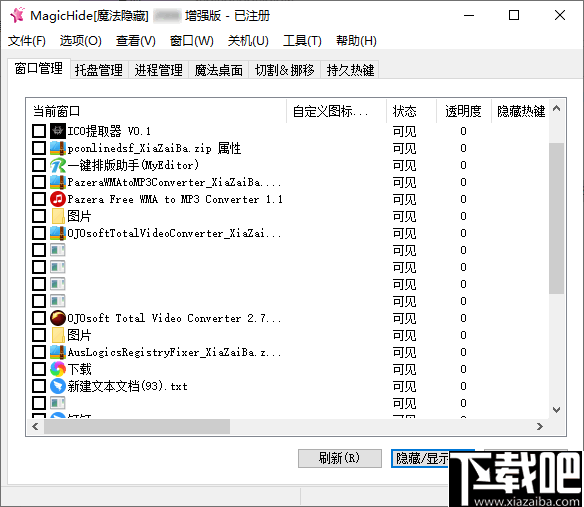Check the box for pconlinedsf_XiaZaiBa.zip 属性
584x507 pixels.
39,148
